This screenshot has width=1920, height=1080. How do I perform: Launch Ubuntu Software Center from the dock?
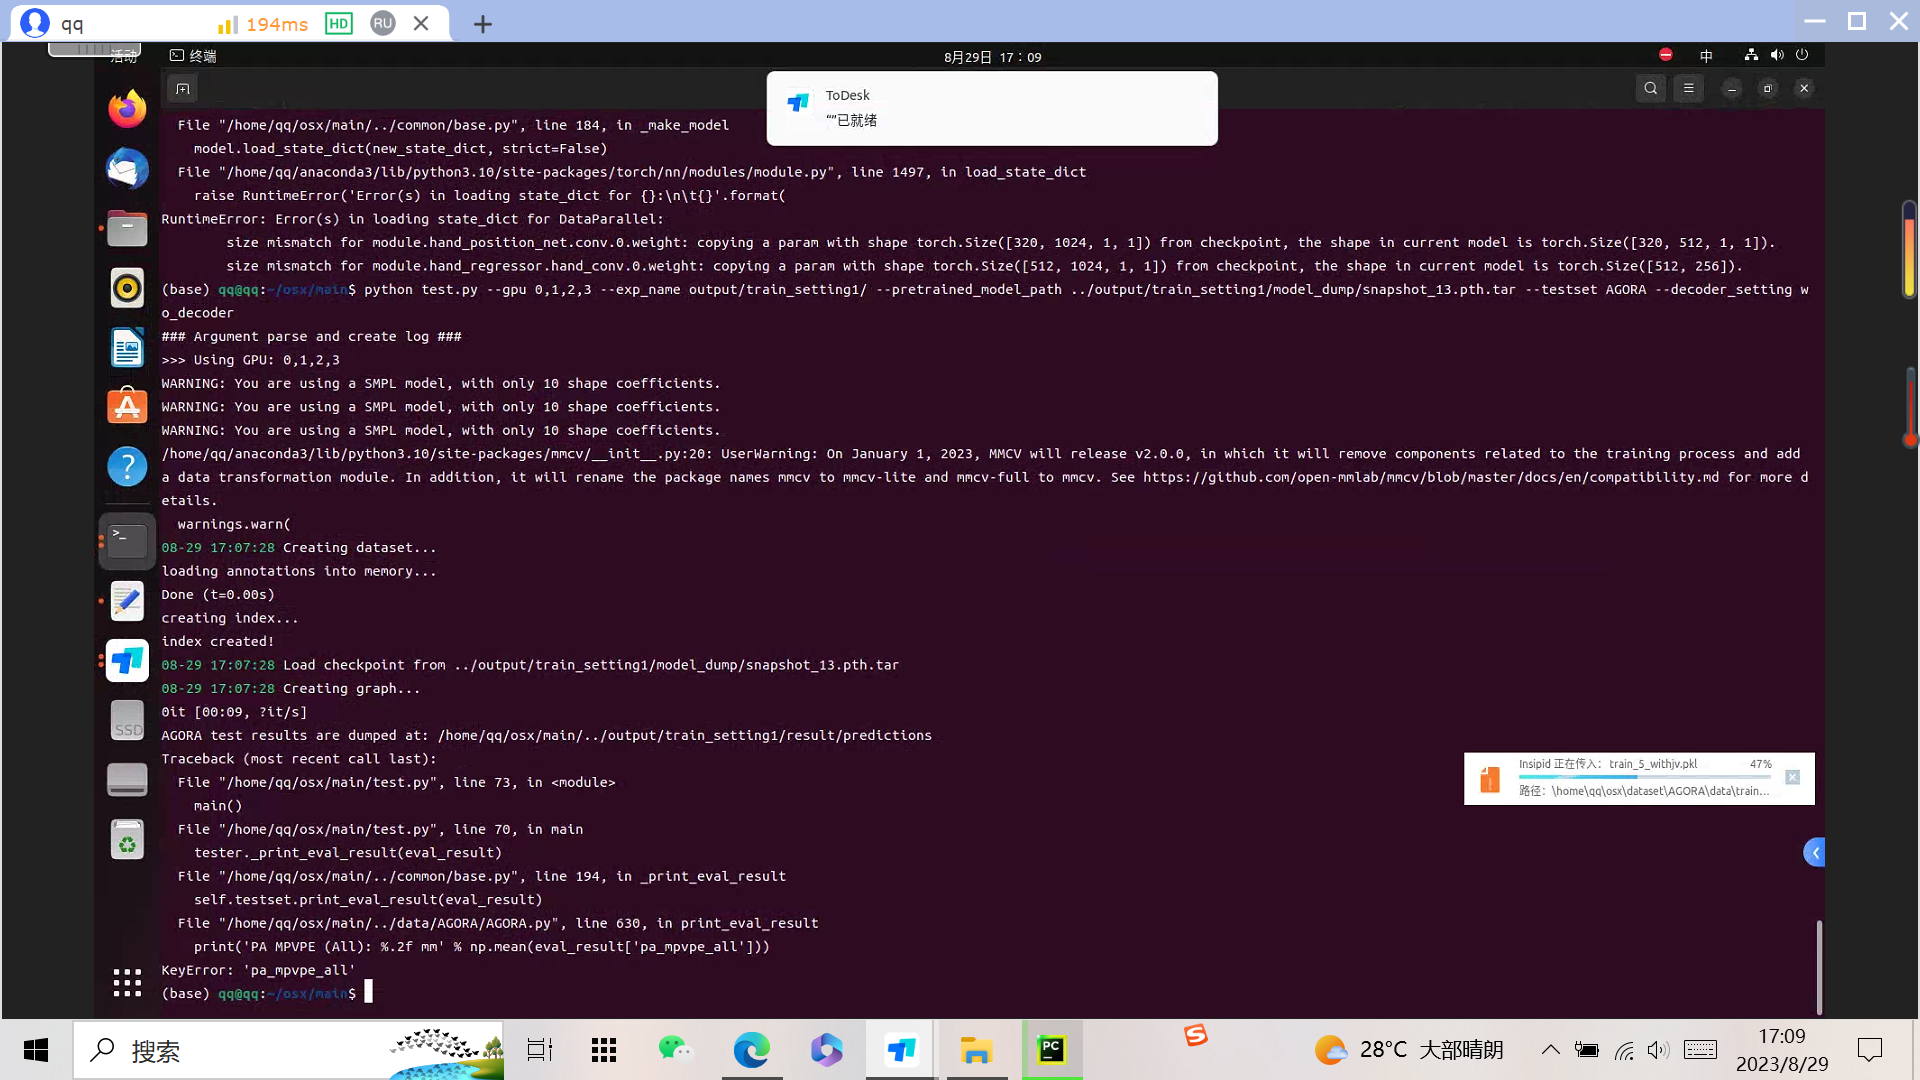[x=127, y=406]
